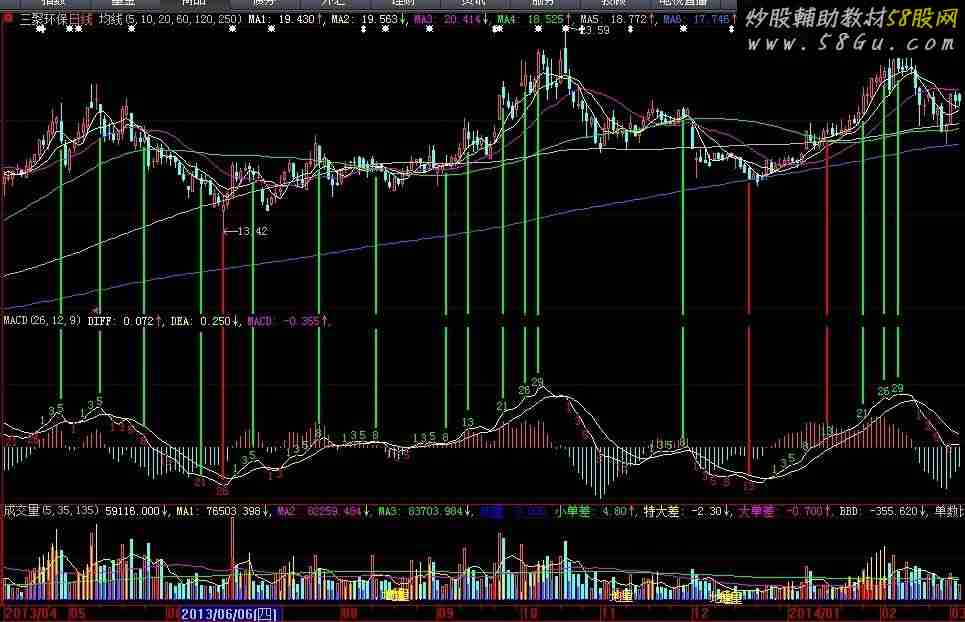Screen dimensions: 965x622
Task: Jump to month 09 on the time axis
Action: (x=445, y=614)
